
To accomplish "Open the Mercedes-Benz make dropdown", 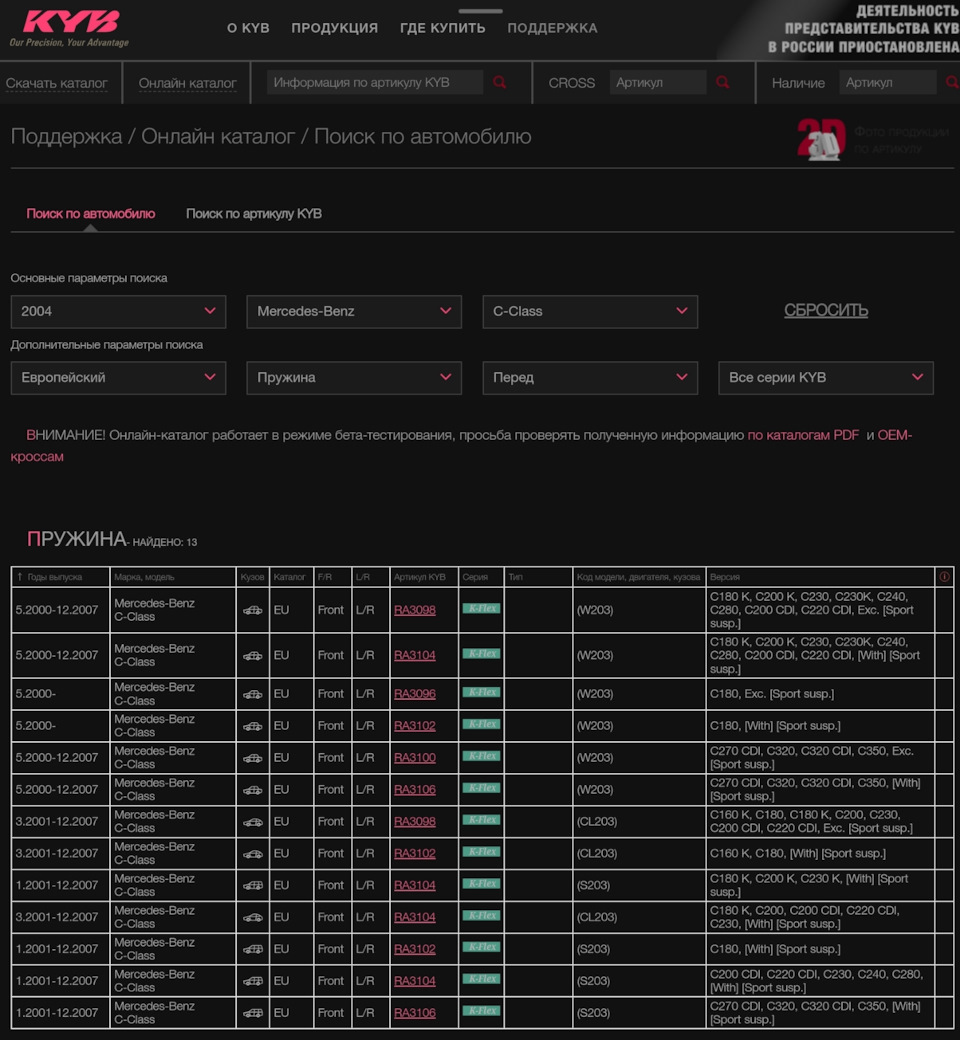I will click(354, 312).
